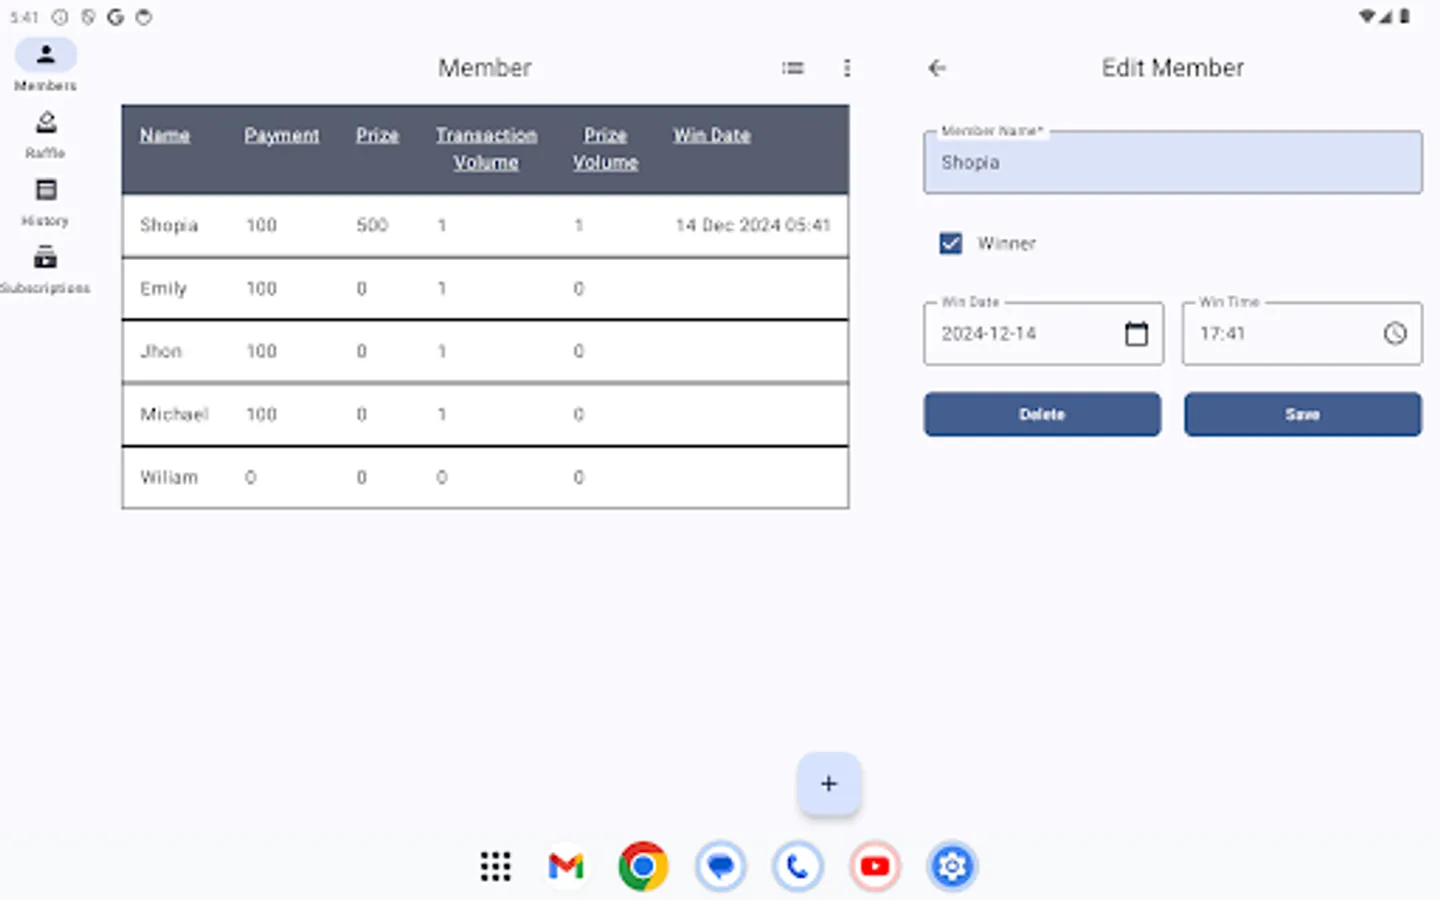Viewport: 1440px width, 900px height.
Task: Sort by the Payment column header
Action: [281, 135]
